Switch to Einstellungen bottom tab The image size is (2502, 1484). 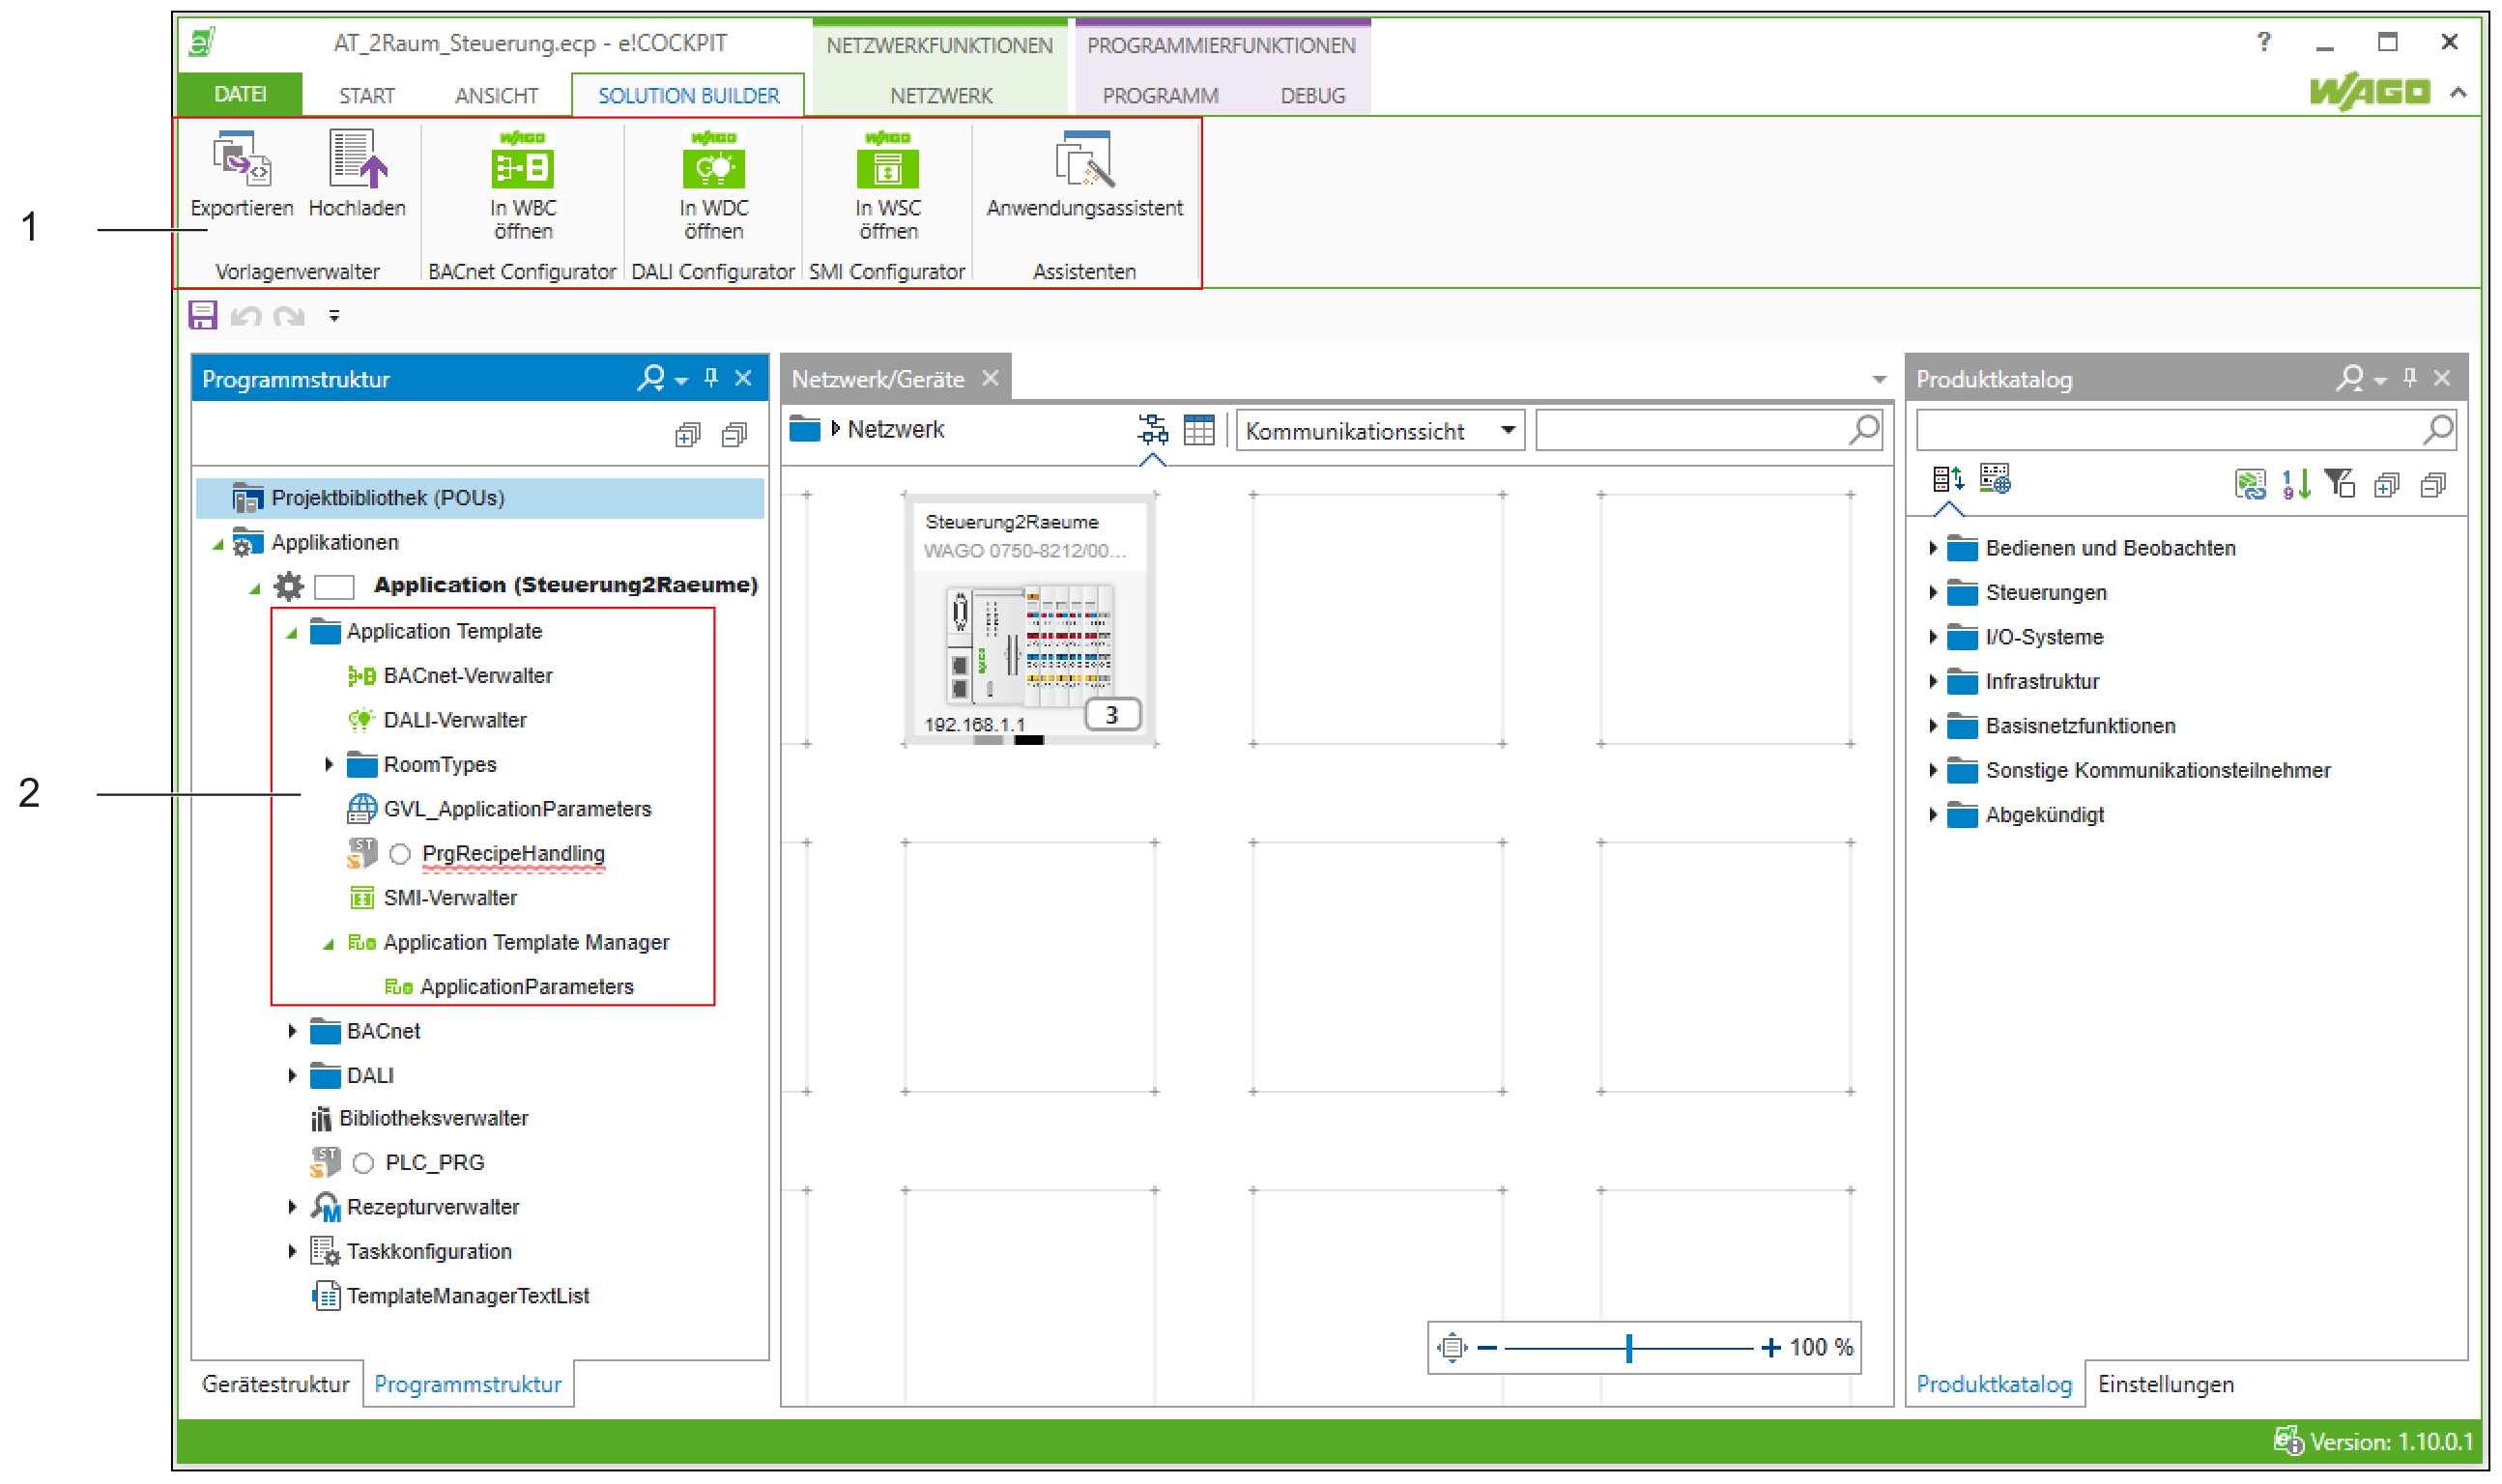2165,1384
